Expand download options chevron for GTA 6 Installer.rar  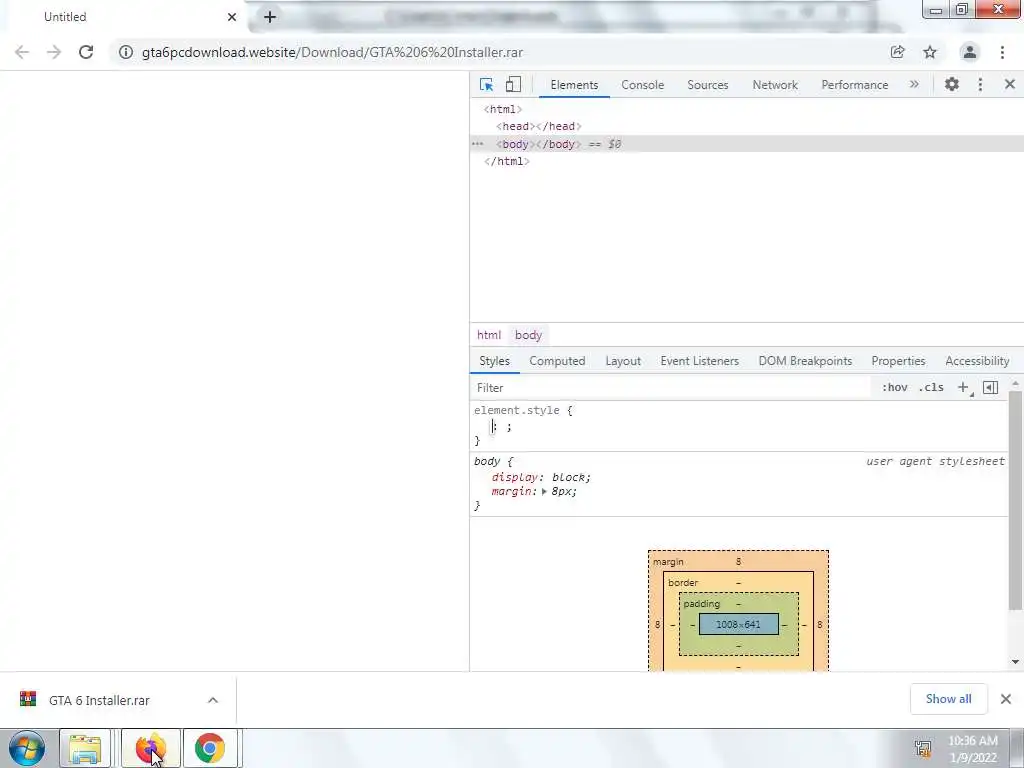click(x=213, y=700)
